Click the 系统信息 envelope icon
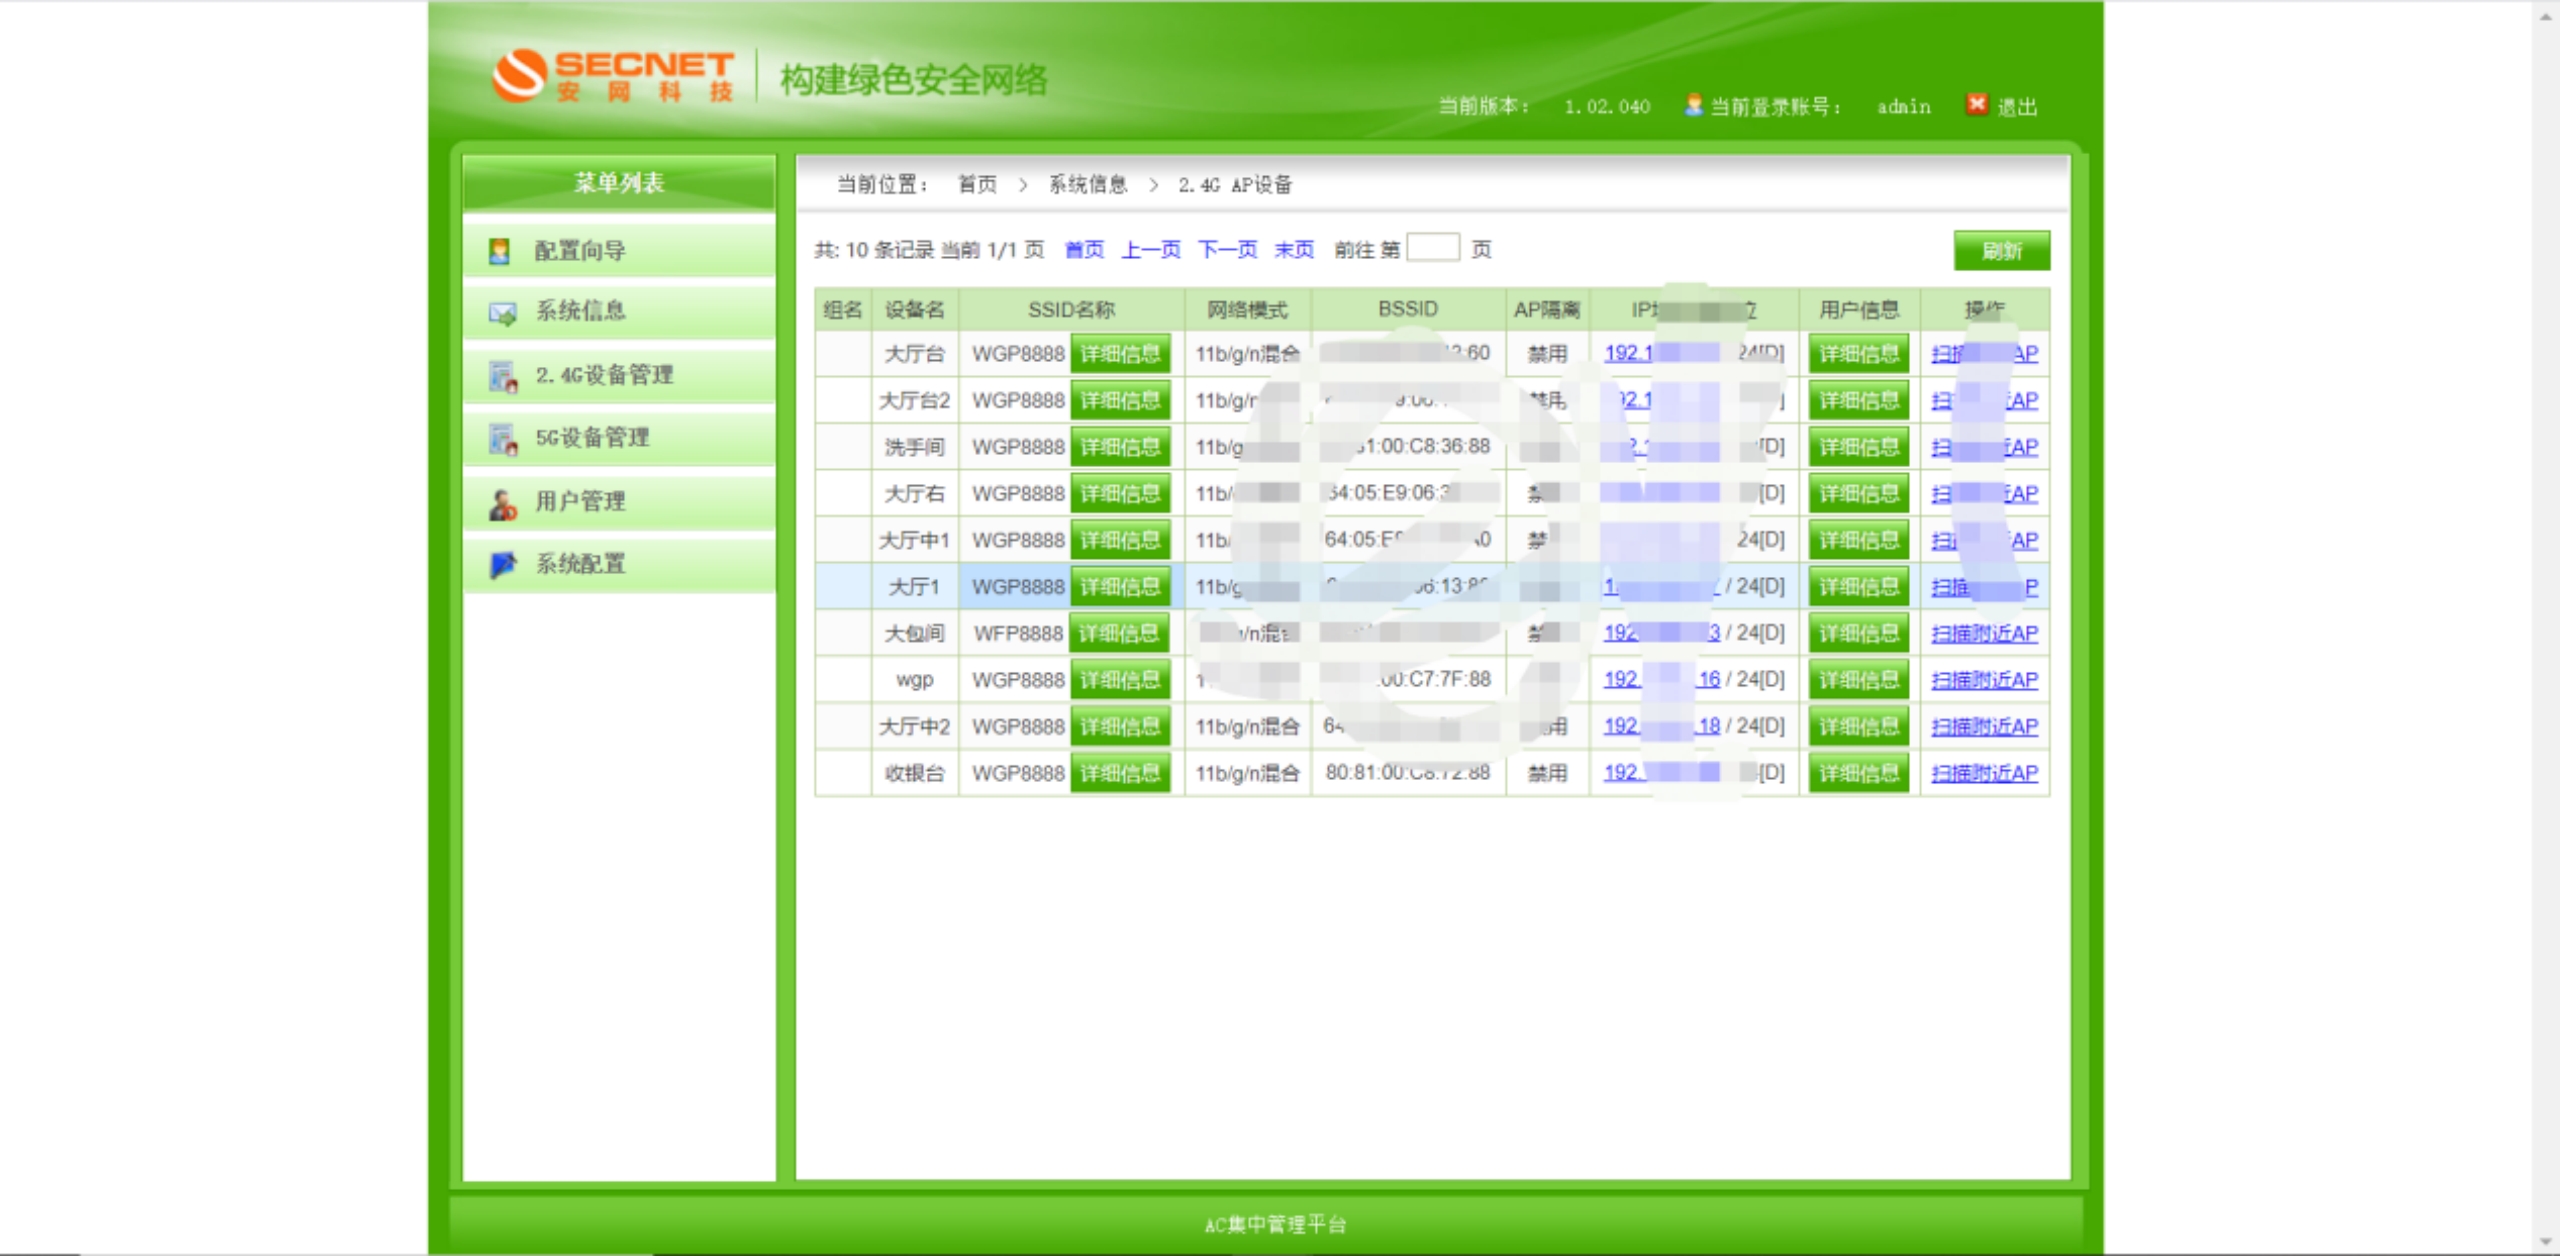 tap(502, 313)
